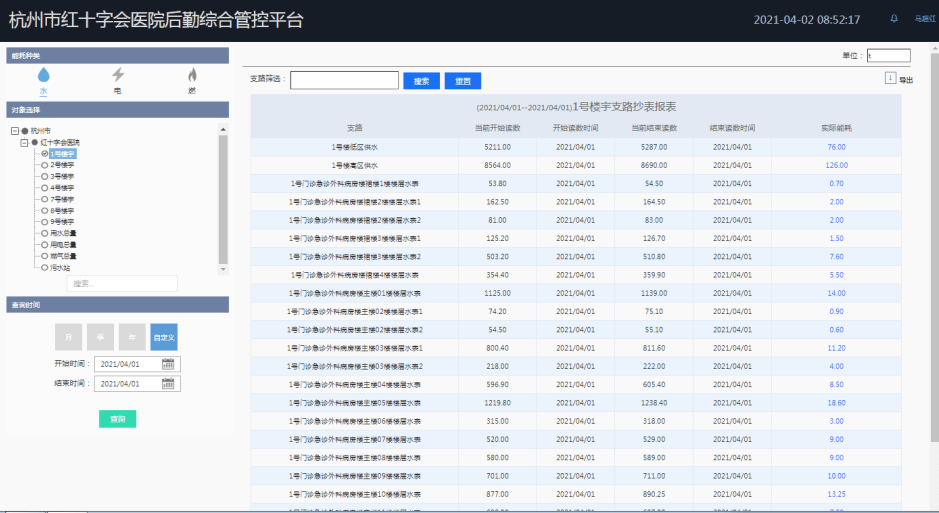The width and height of the screenshot is (939, 513).
Task: Collapse the 红十字会医院 tree node
Action: (25, 142)
